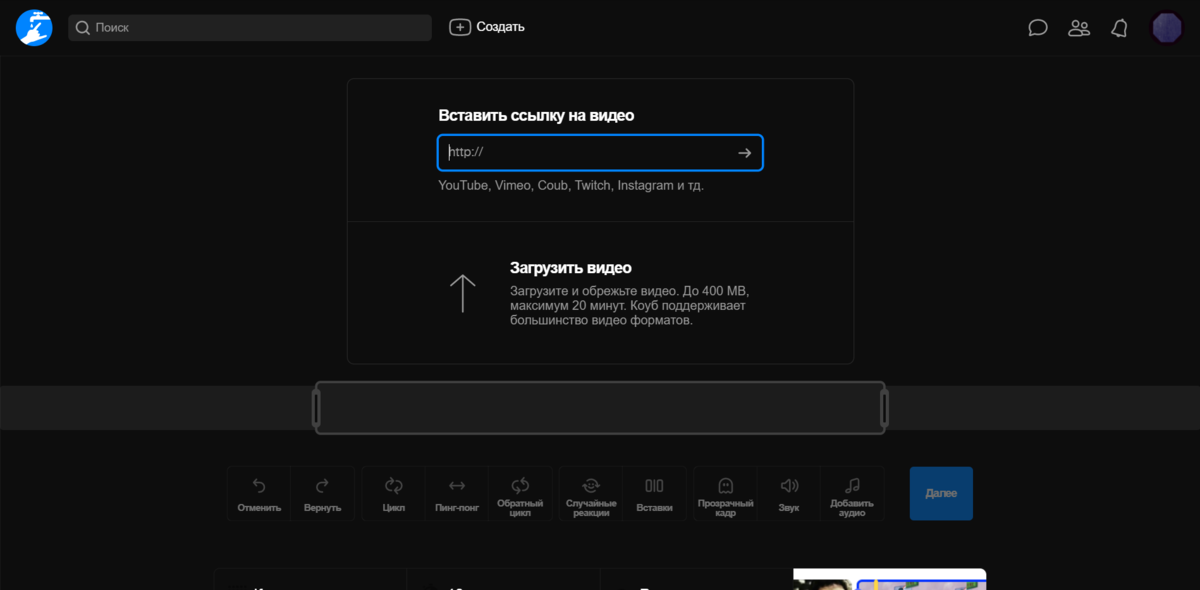The image size is (1200, 590).
Task: Select the Цикл loop mode
Action: point(394,494)
